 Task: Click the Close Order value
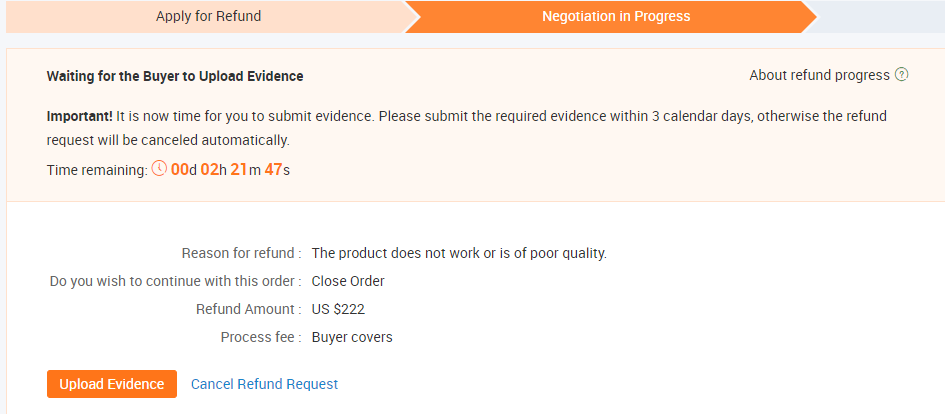(x=348, y=281)
